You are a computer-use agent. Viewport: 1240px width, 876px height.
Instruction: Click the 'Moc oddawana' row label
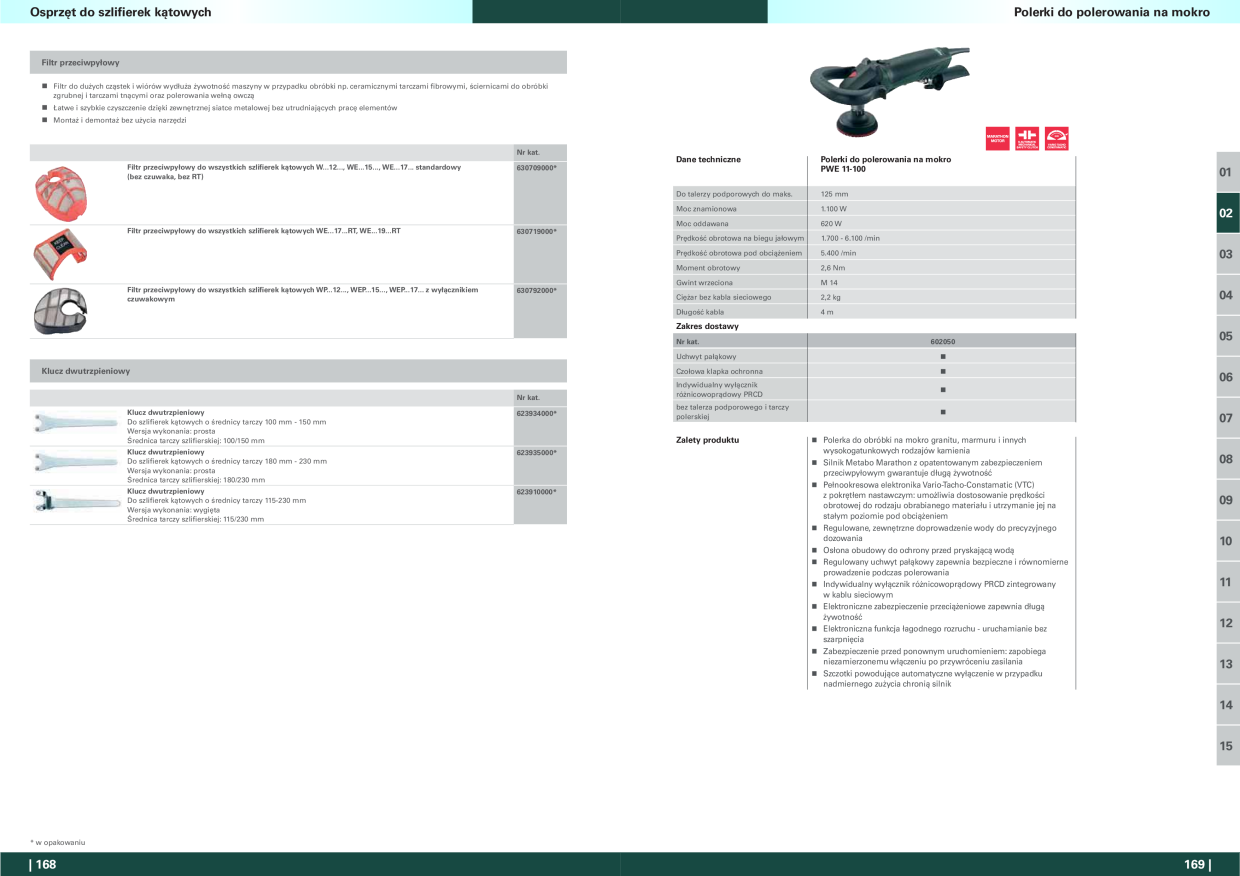tap(702, 224)
